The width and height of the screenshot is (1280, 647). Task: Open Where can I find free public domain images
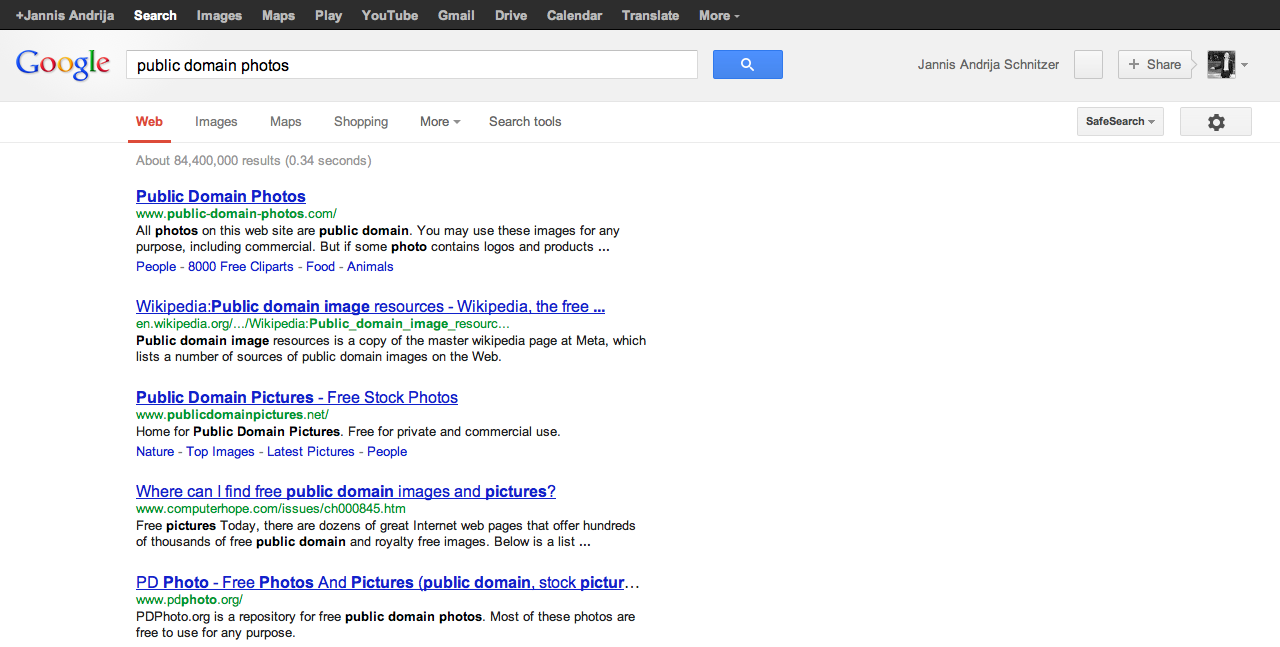click(x=346, y=492)
